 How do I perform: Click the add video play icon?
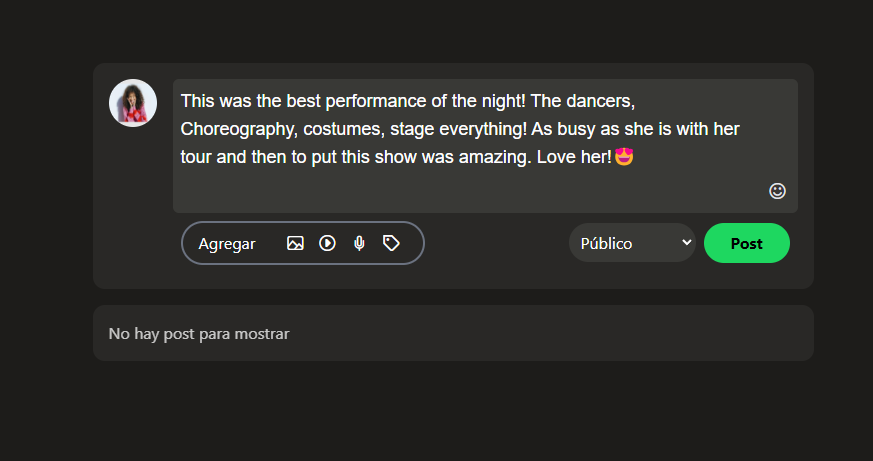[327, 243]
